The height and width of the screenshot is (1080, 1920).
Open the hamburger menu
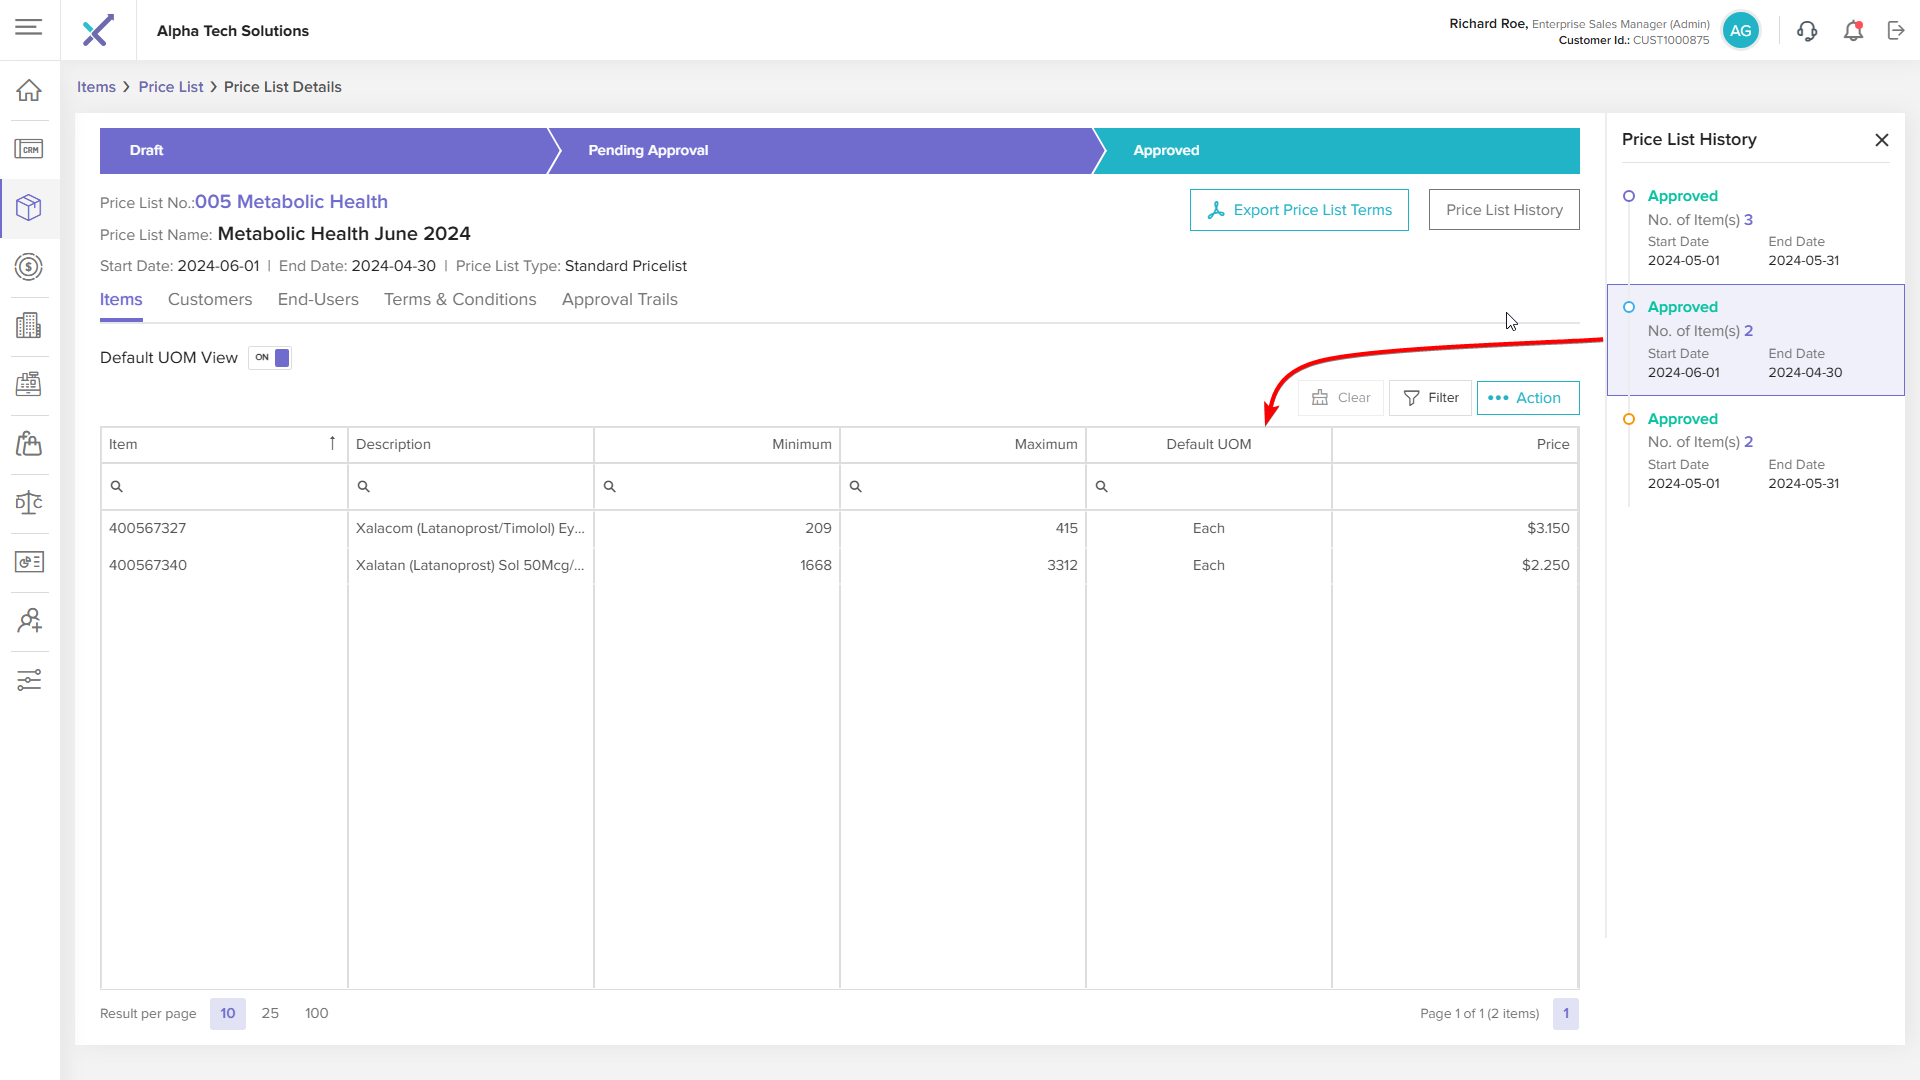(x=29, y=27)
